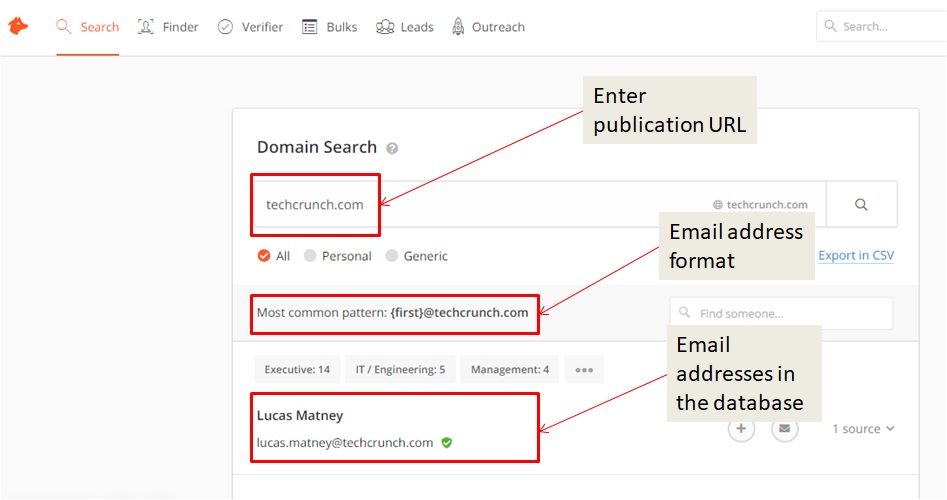
Task: Click the domain field containing techcrunch.com
Action: click(x=316, y=204)
